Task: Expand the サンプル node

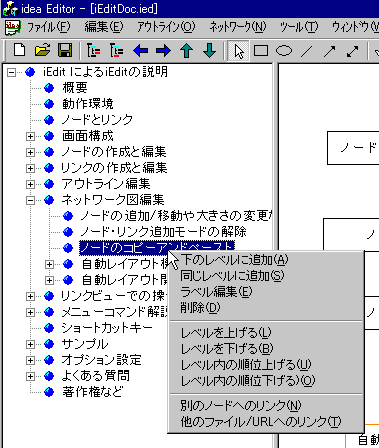Action: point(30,344)
